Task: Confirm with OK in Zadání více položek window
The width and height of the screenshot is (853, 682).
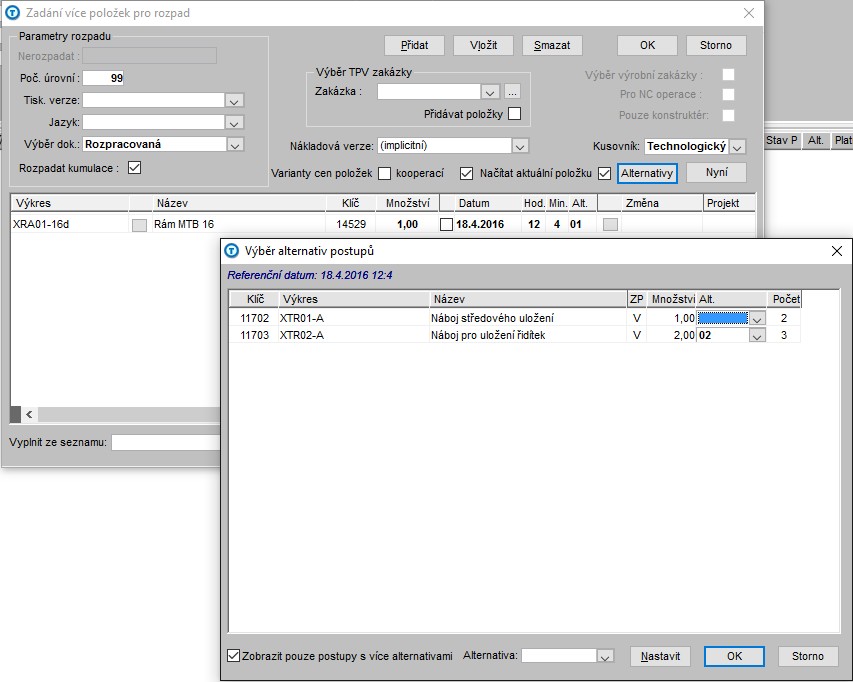Action: [x=647, y=45]
